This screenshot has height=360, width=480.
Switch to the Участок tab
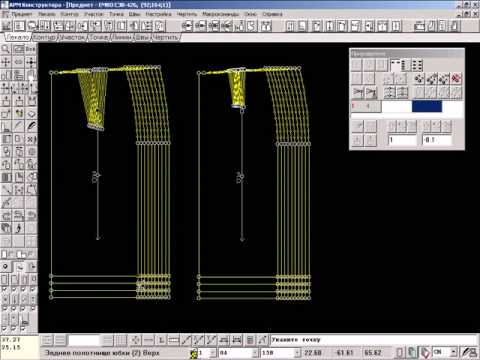point(72,37)
